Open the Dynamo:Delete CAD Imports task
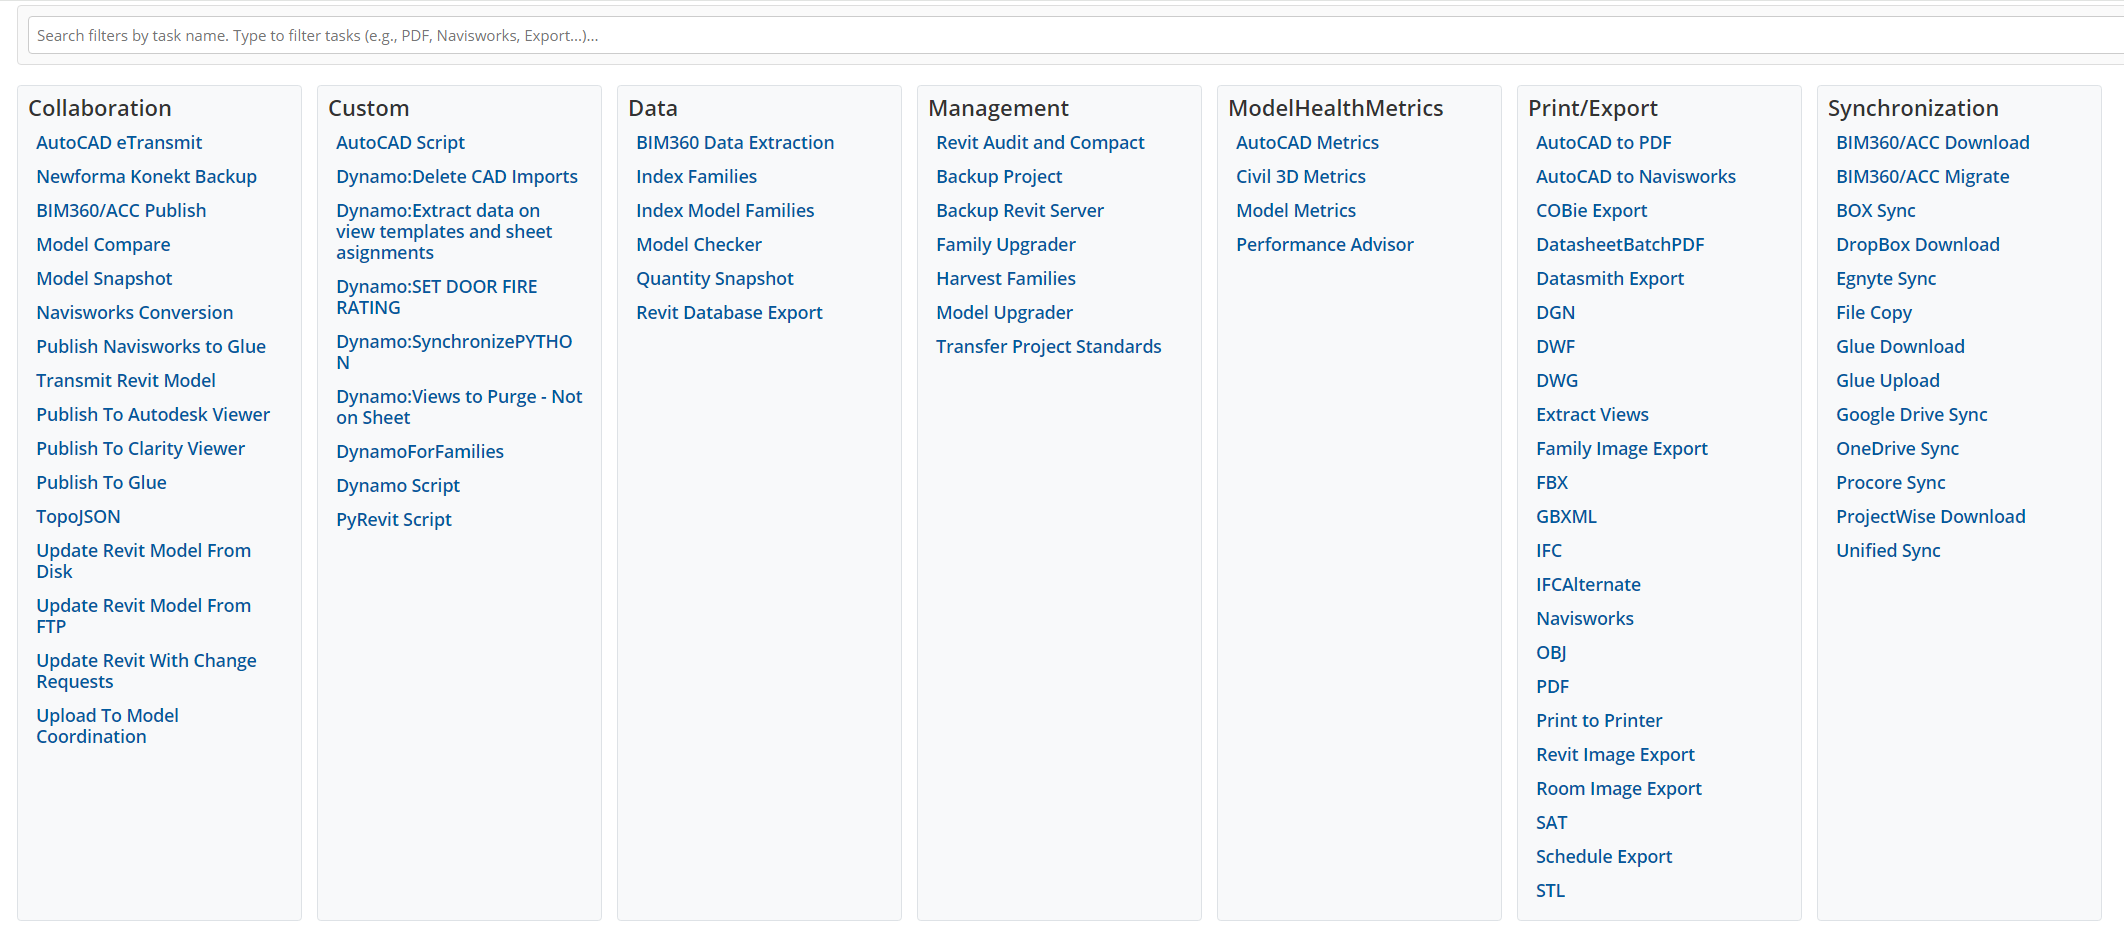 pyautogui.click(x=456, y=177)
